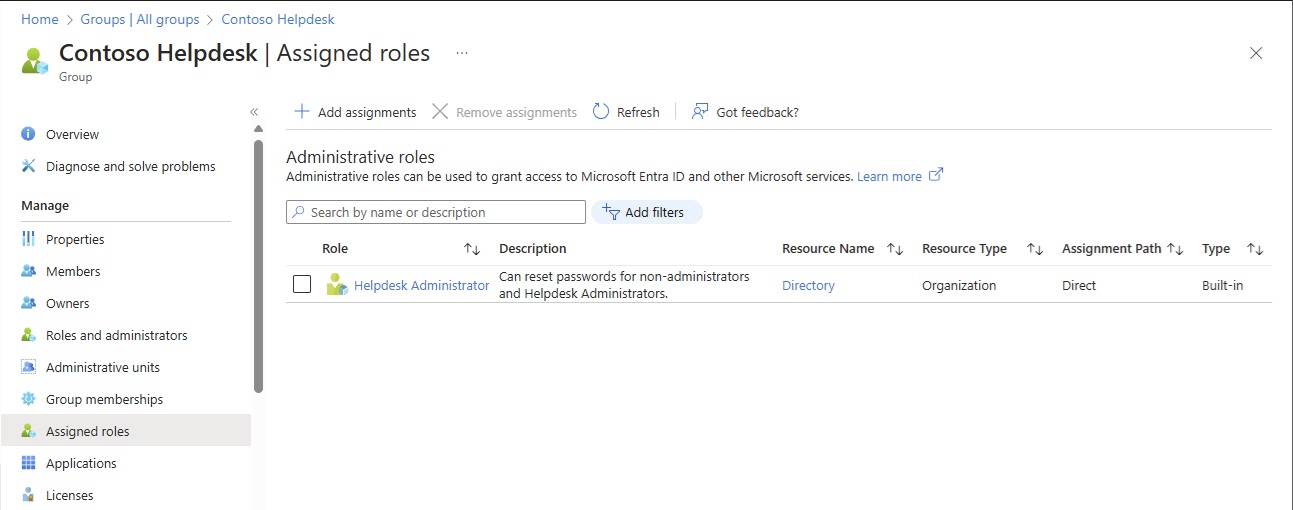Image resolution: width=1293 pixels, height=510 pixels.
Task: Open the ellipsis more options next to title
Action: (462, 53)
